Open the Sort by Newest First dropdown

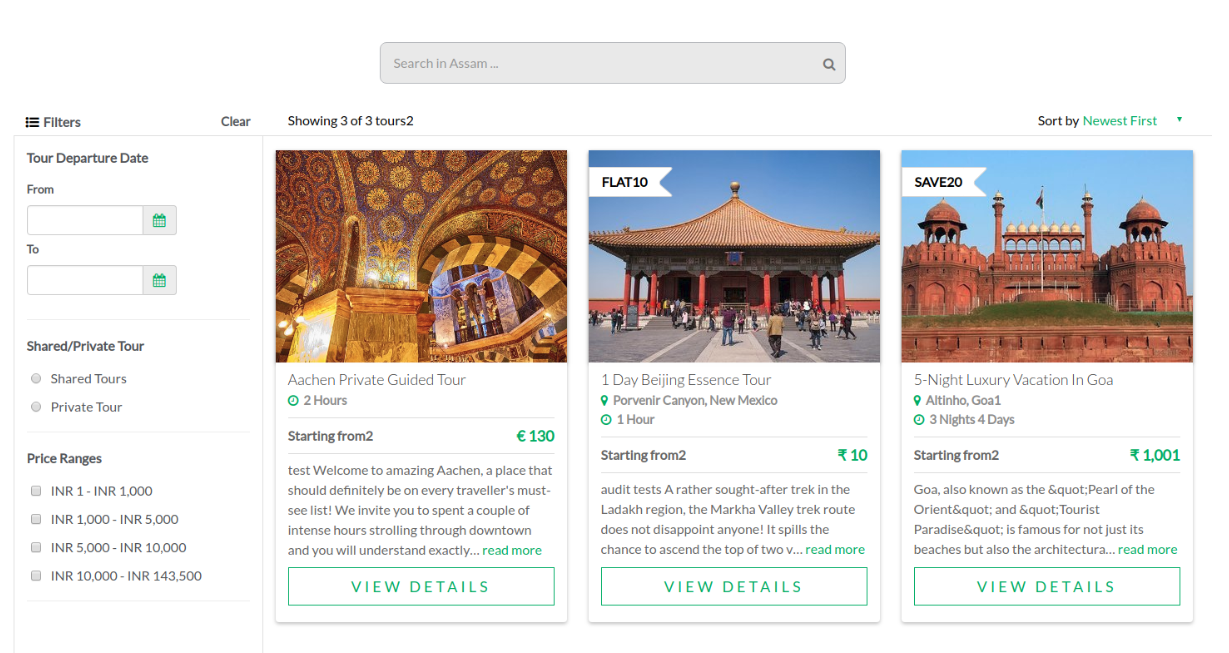(1119, 121)
